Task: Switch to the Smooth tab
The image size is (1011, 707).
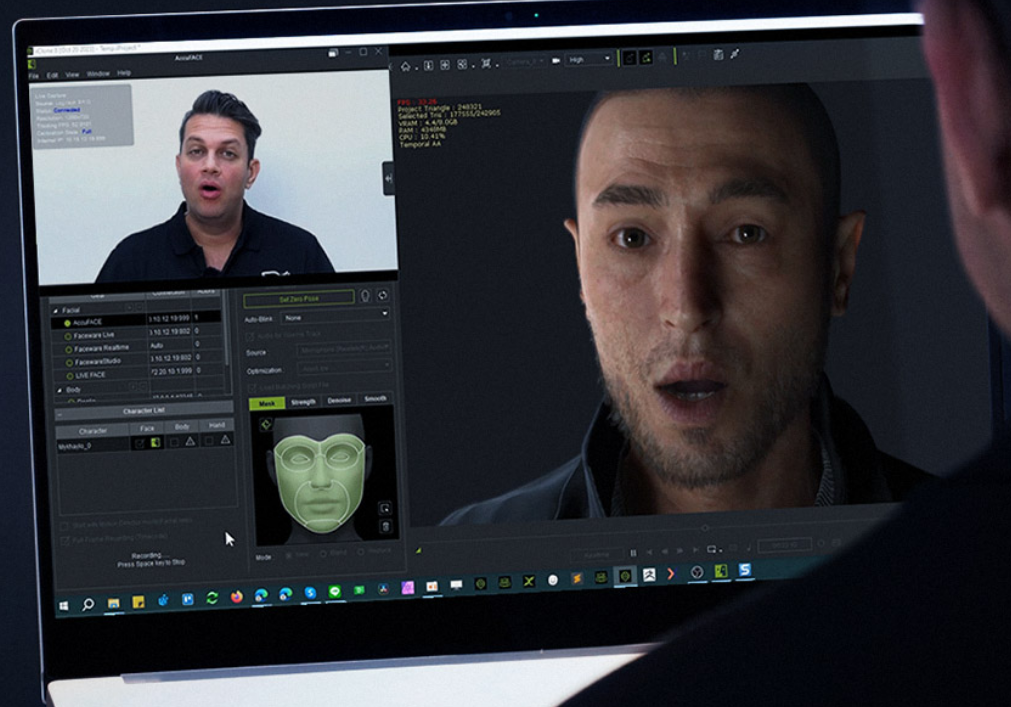Action: point(375,398)
